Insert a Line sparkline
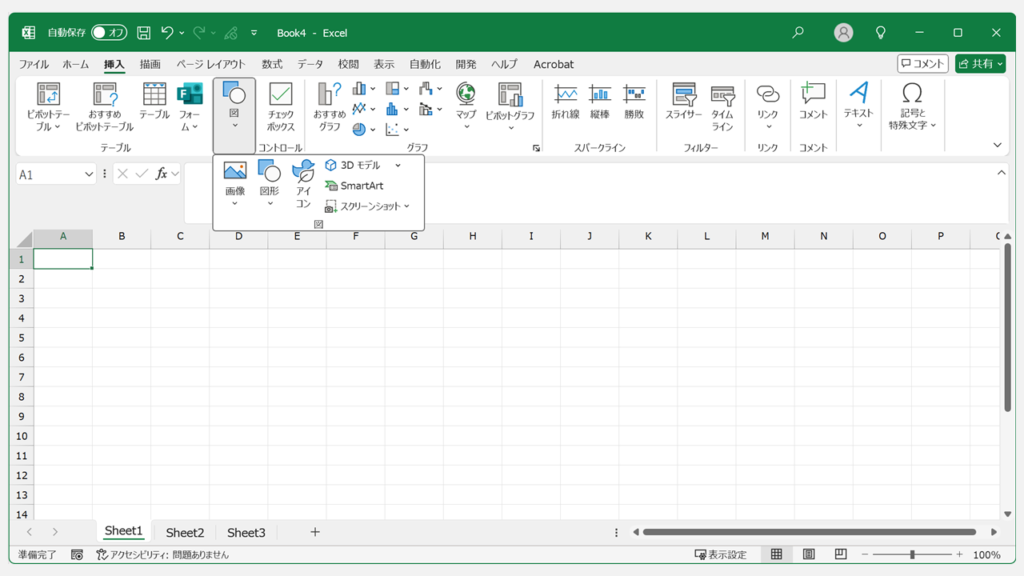Viewport: 1024px width, 576px height. (565, 101)
